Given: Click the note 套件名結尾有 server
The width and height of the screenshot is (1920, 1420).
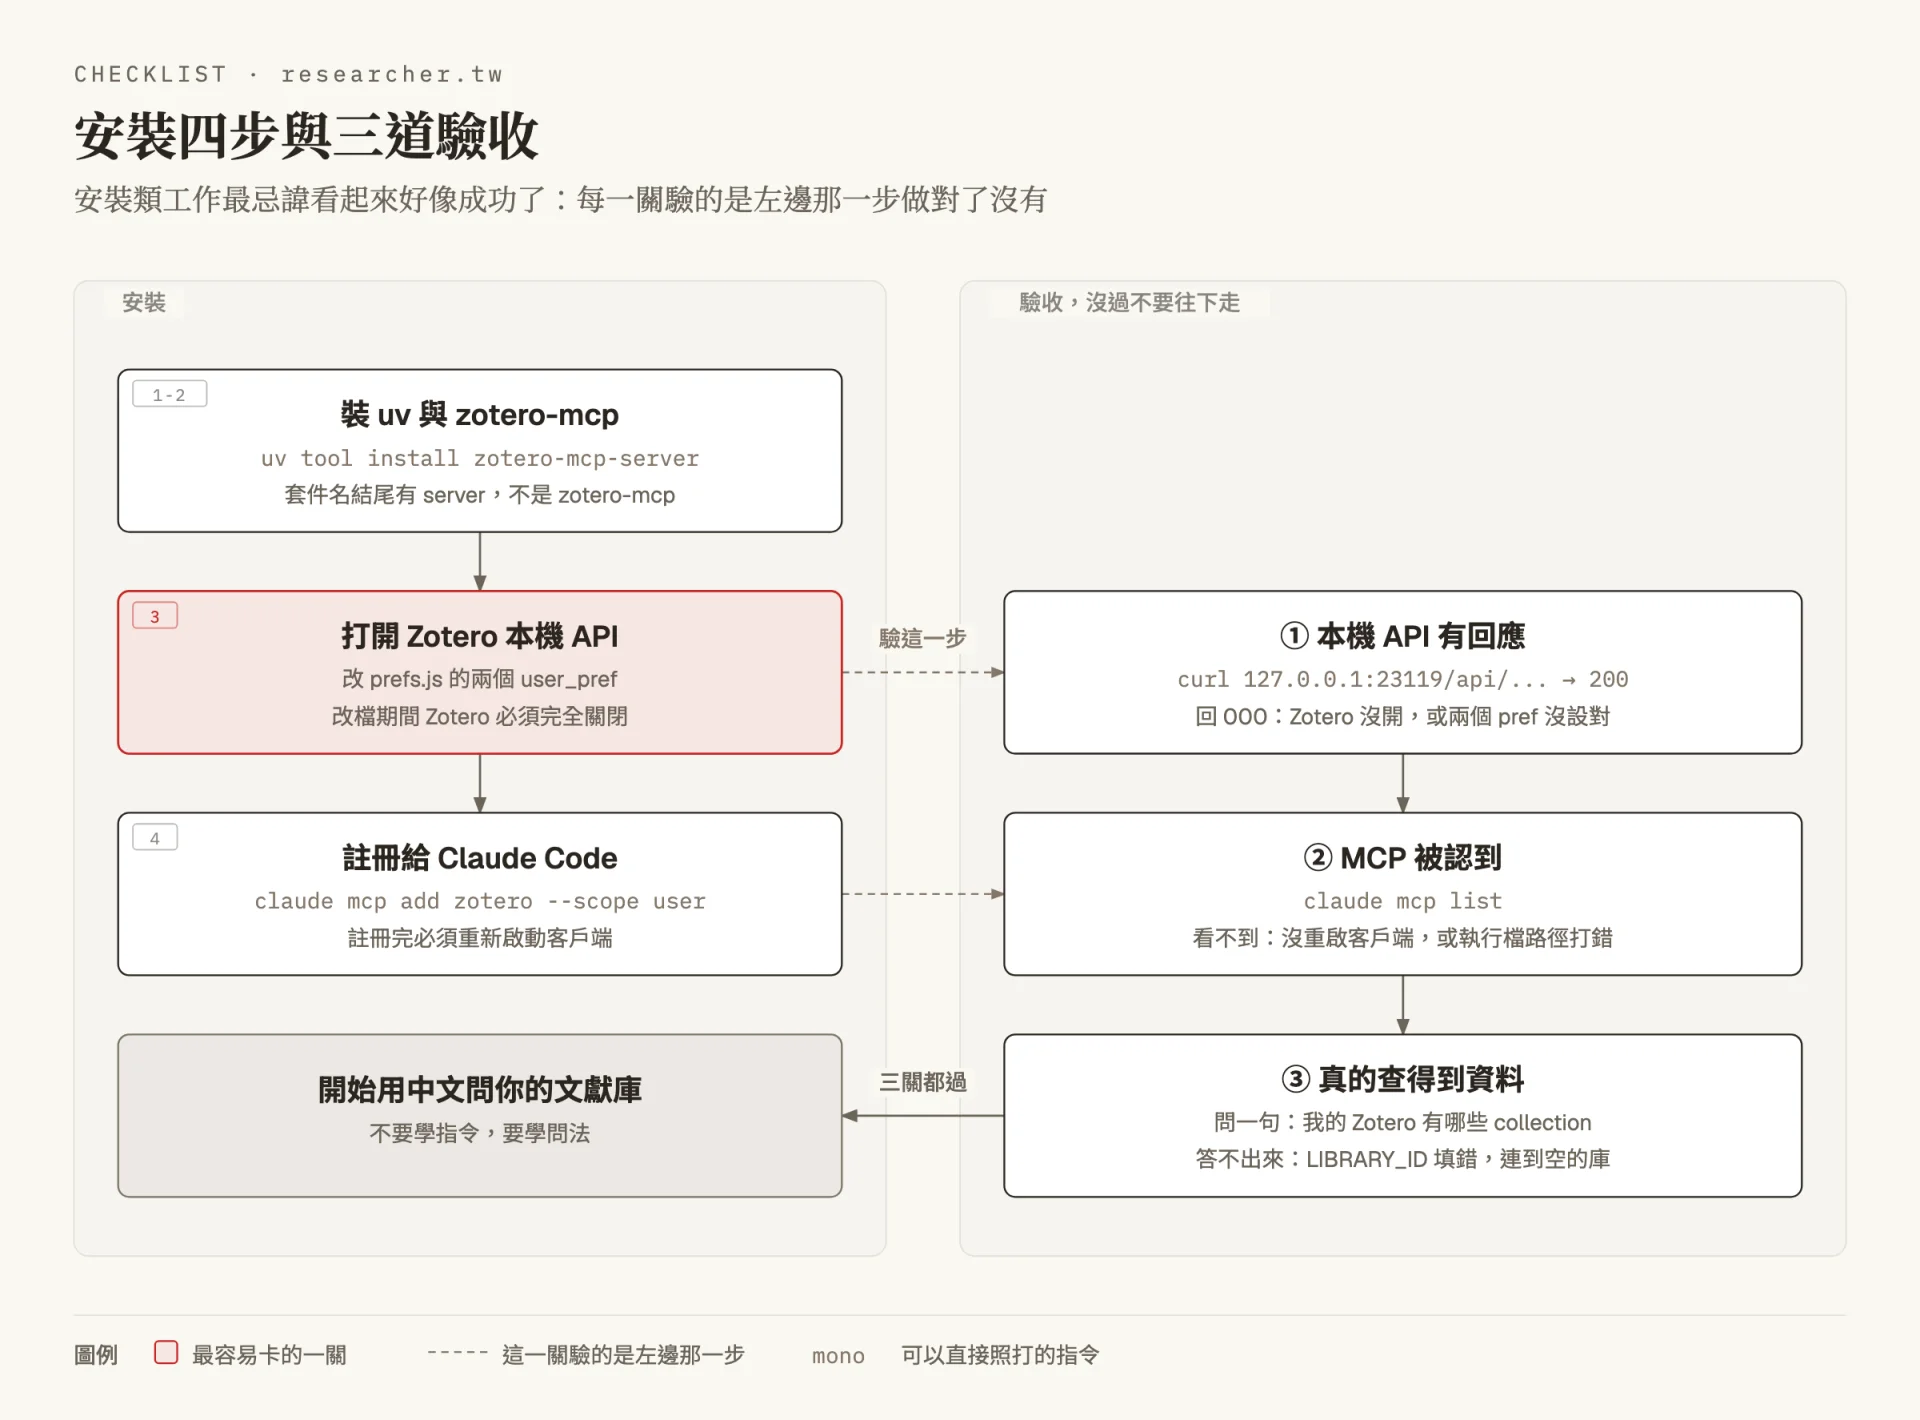Looking at the screenshot, I should tap(480, 495).
